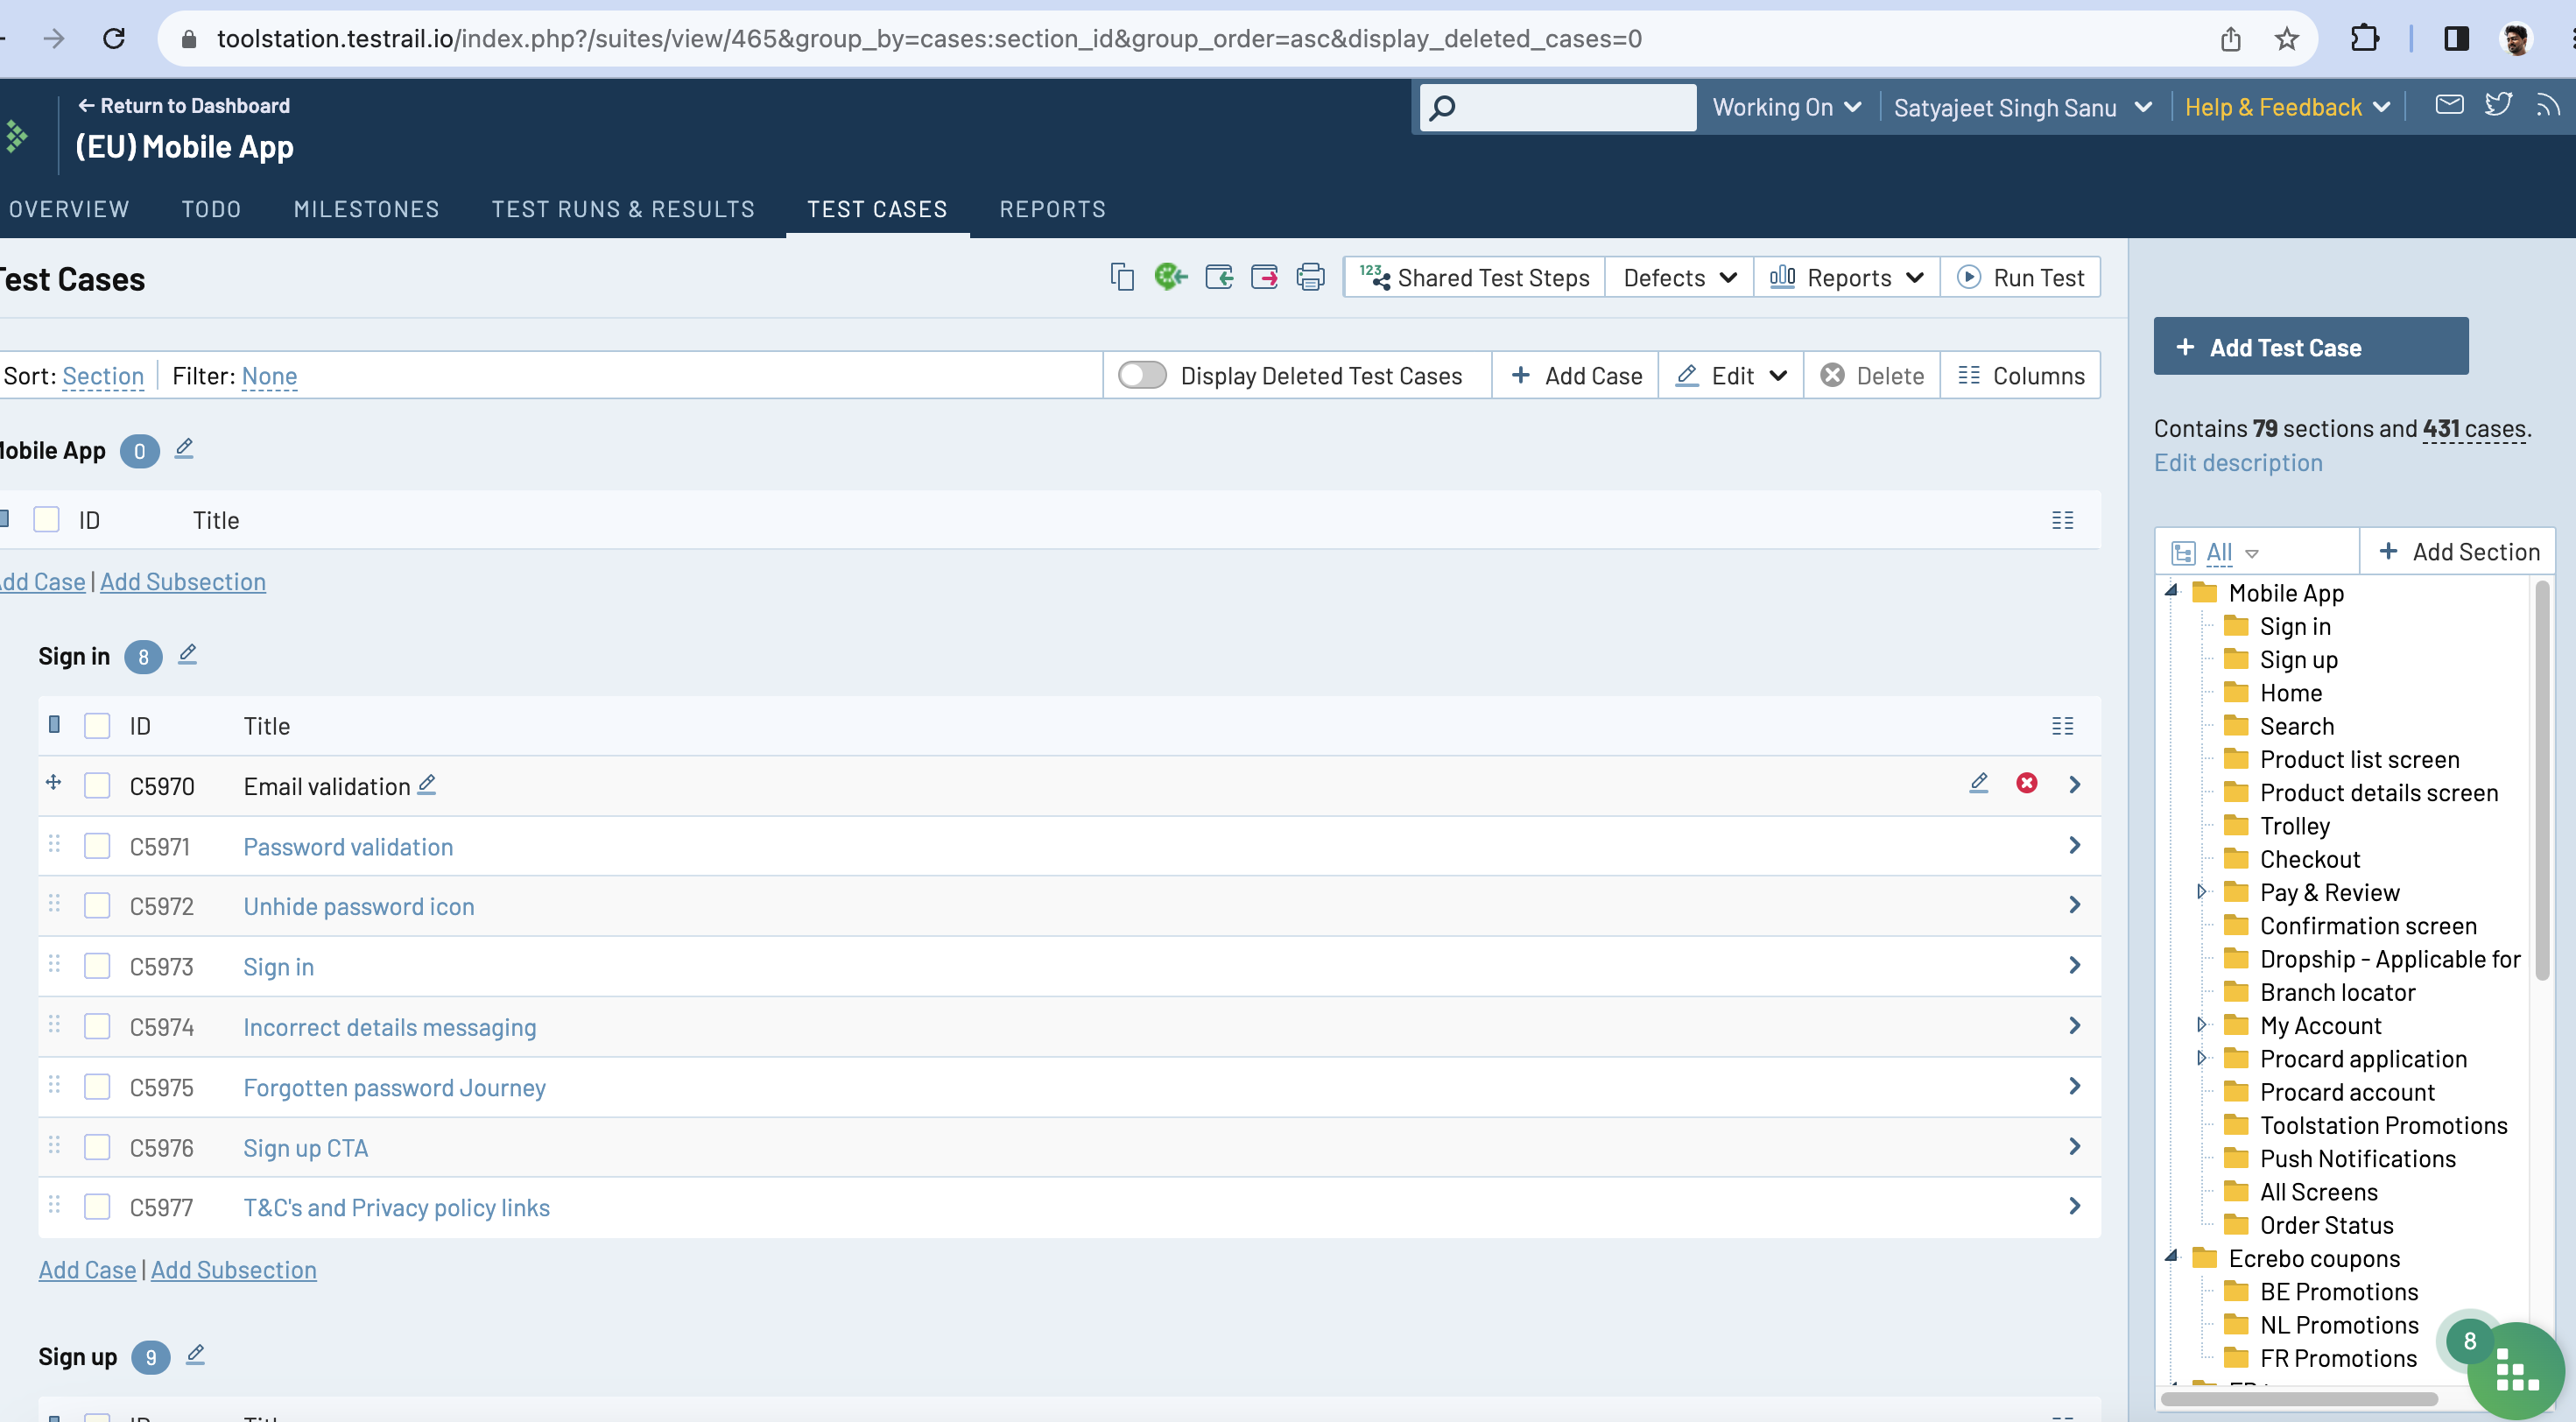
Task: Click the export cases icon with pink arrow
Action: pyautogui.click(x=1264, y=277)
